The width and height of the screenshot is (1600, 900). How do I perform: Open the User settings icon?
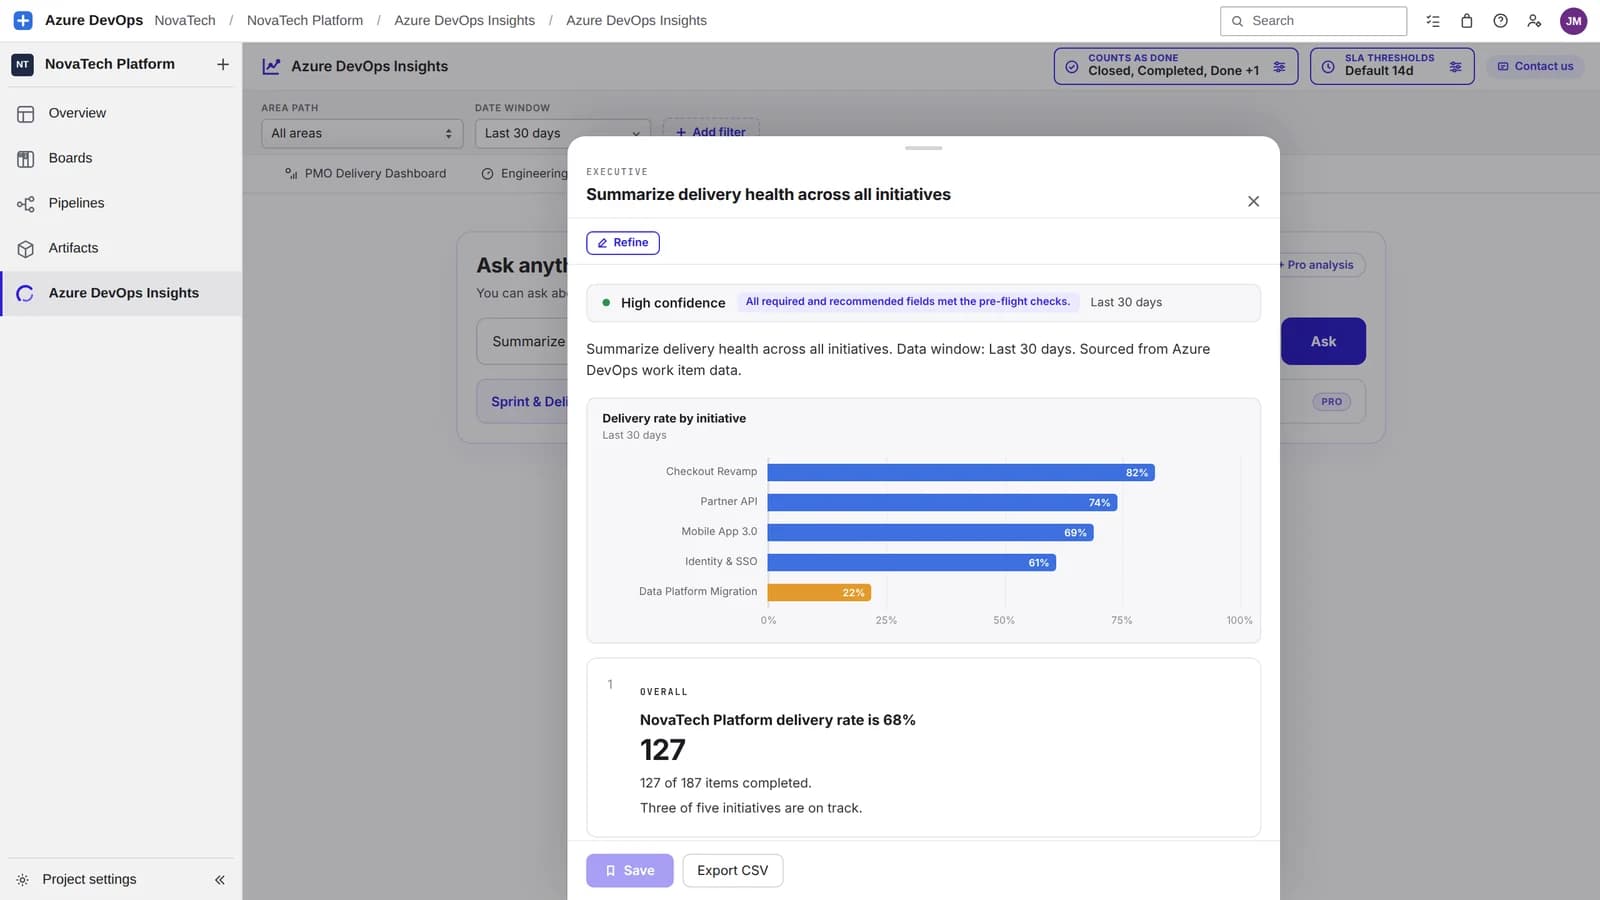point(1534,21)
